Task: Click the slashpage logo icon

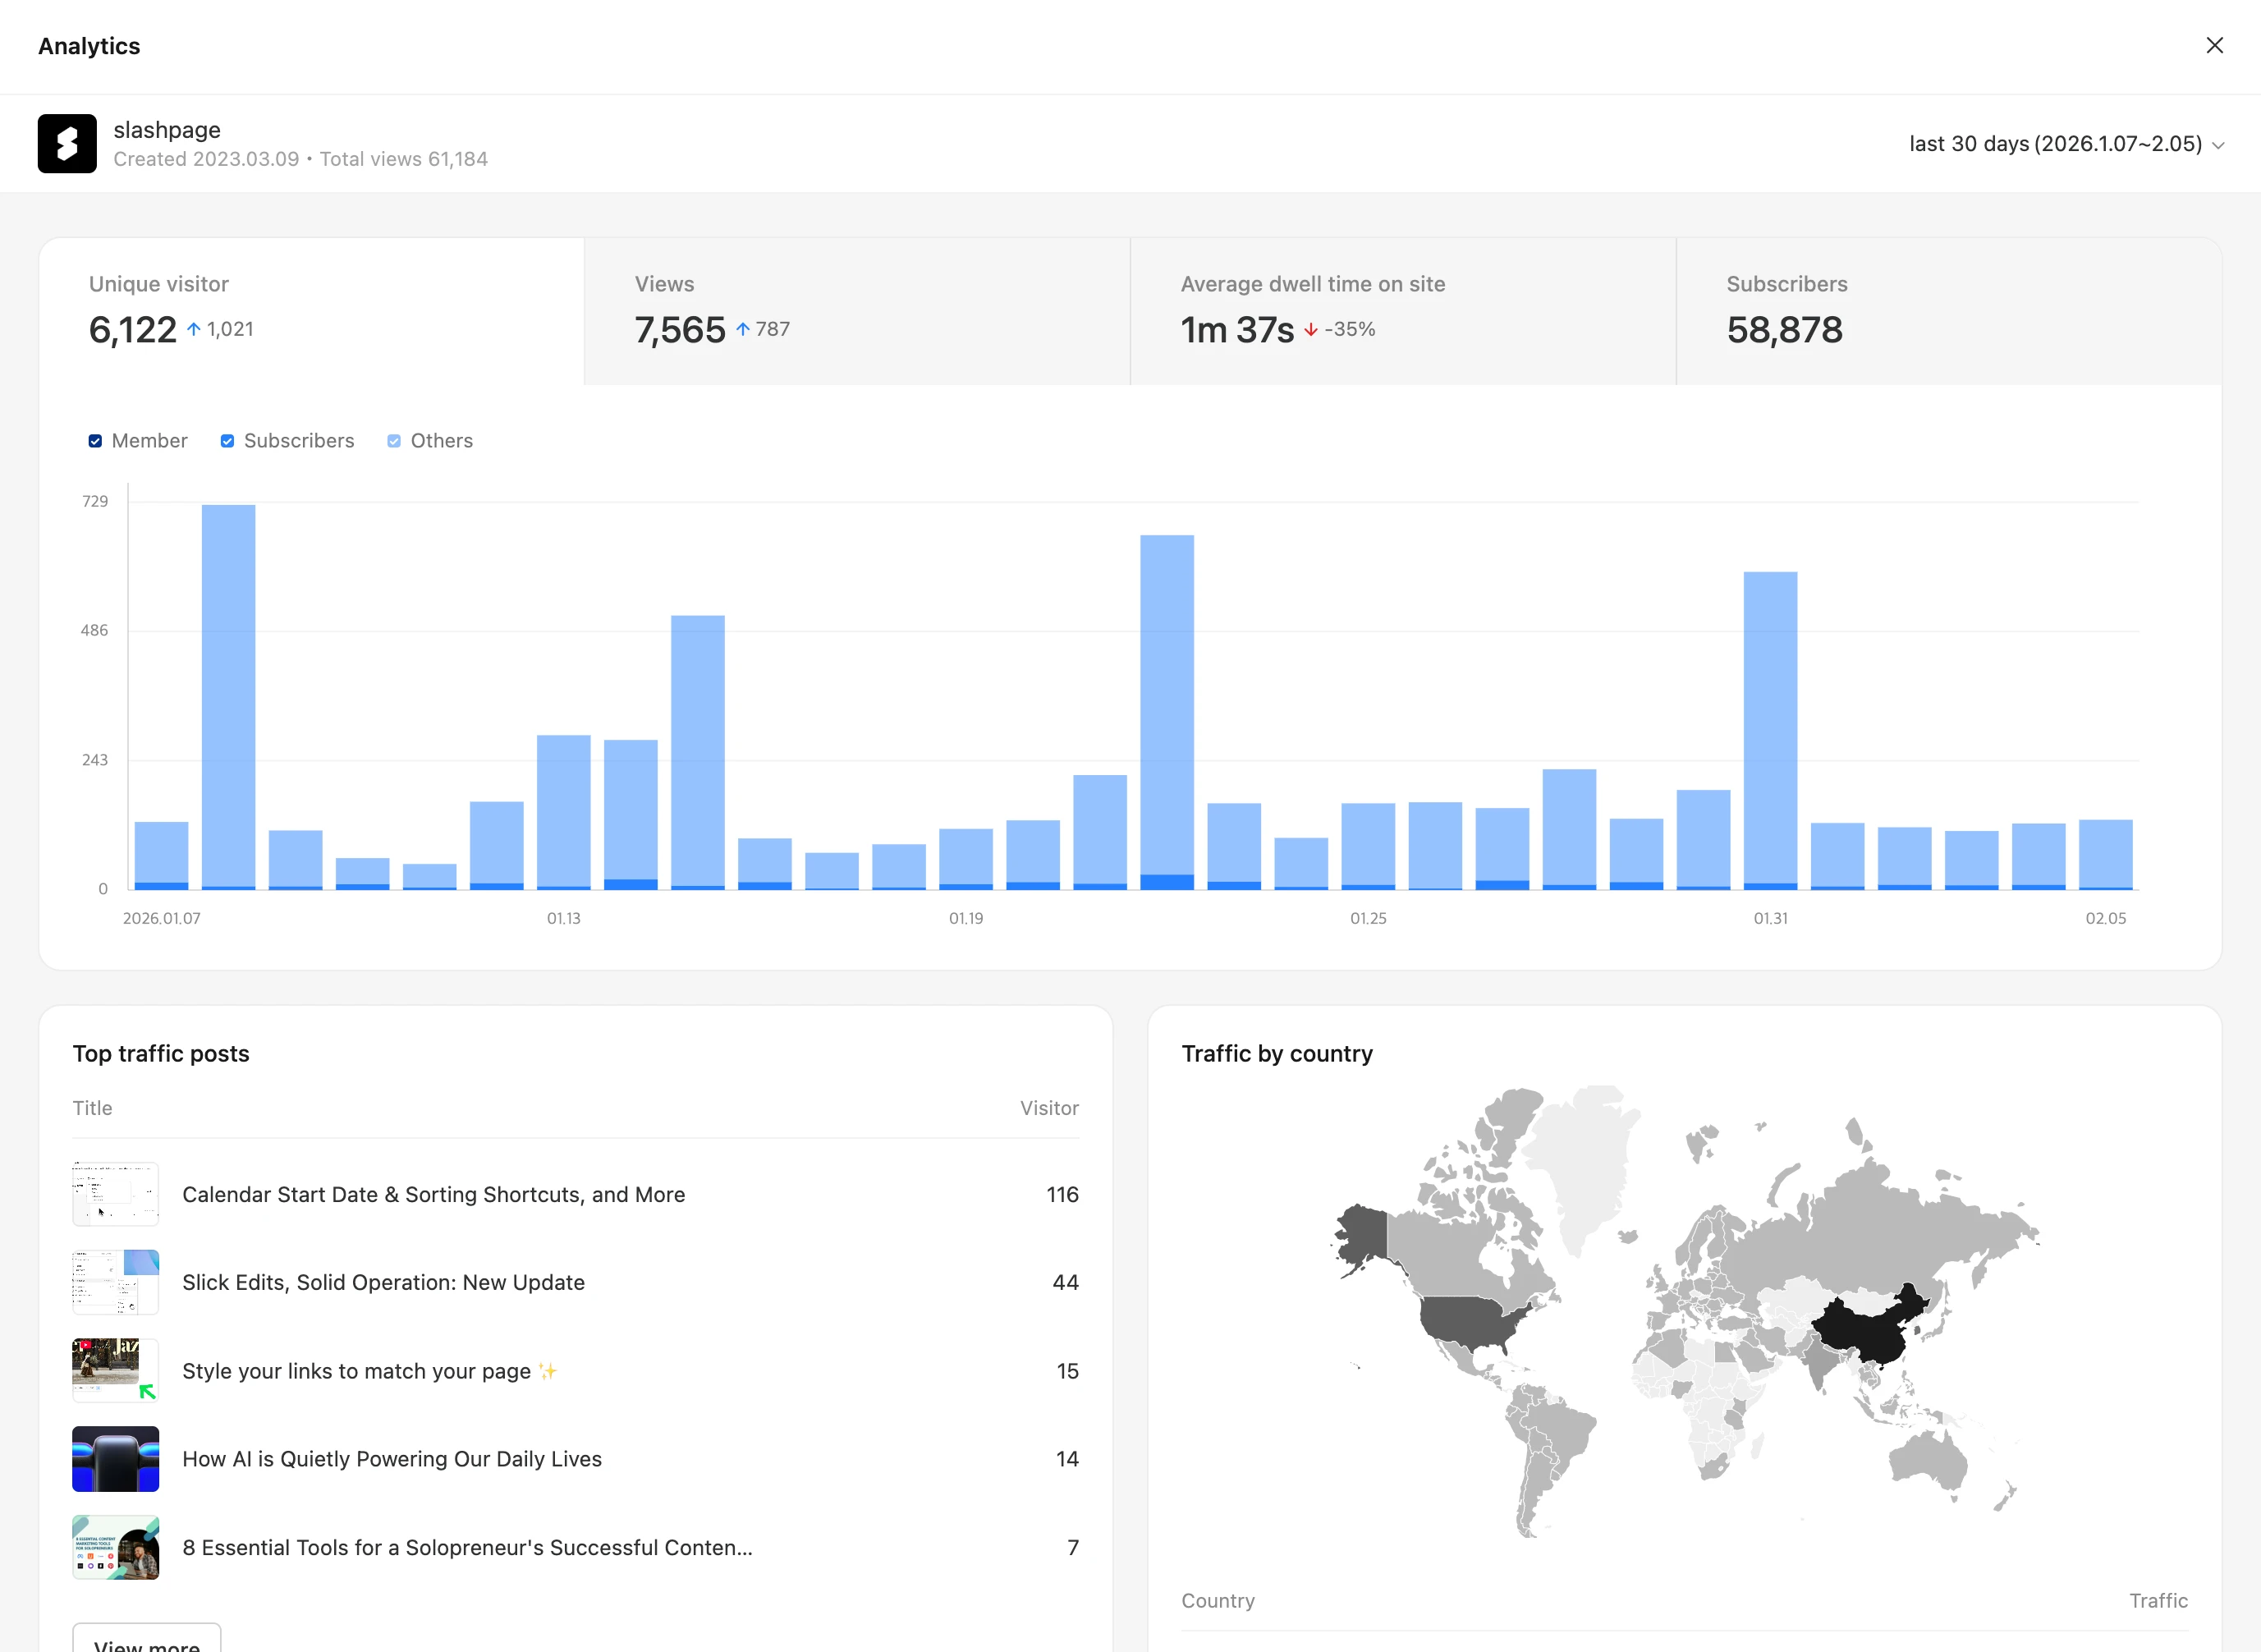Action: 67,143
